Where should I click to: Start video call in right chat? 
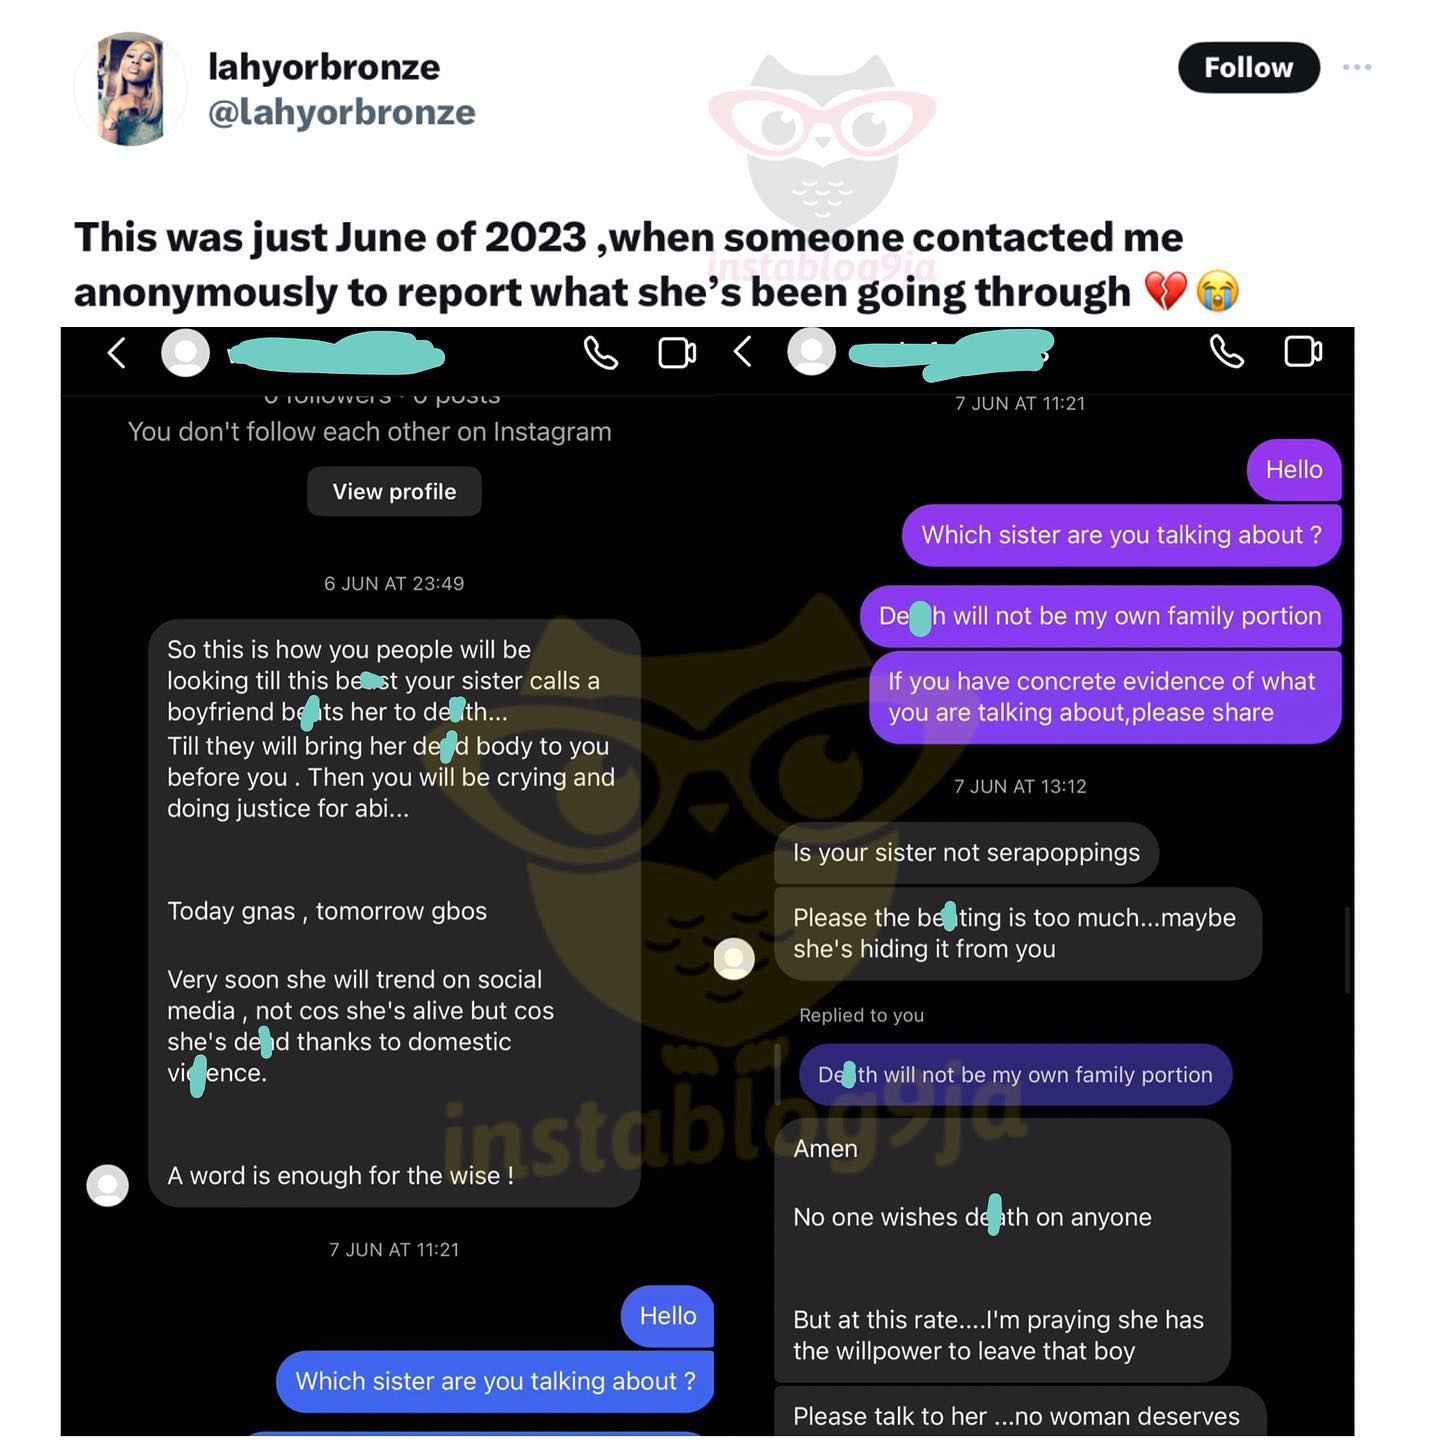(x=1303, y=352)
